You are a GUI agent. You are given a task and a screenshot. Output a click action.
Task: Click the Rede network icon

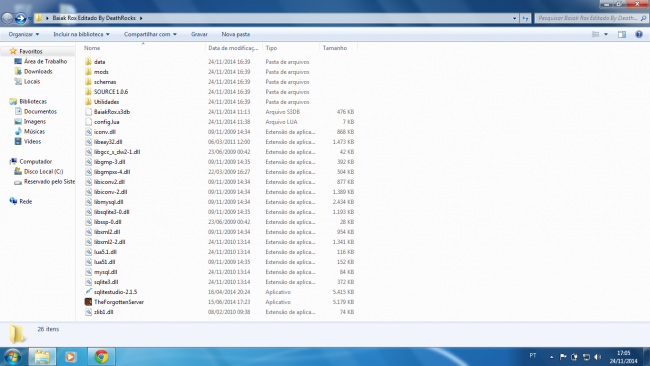(13, 201)
